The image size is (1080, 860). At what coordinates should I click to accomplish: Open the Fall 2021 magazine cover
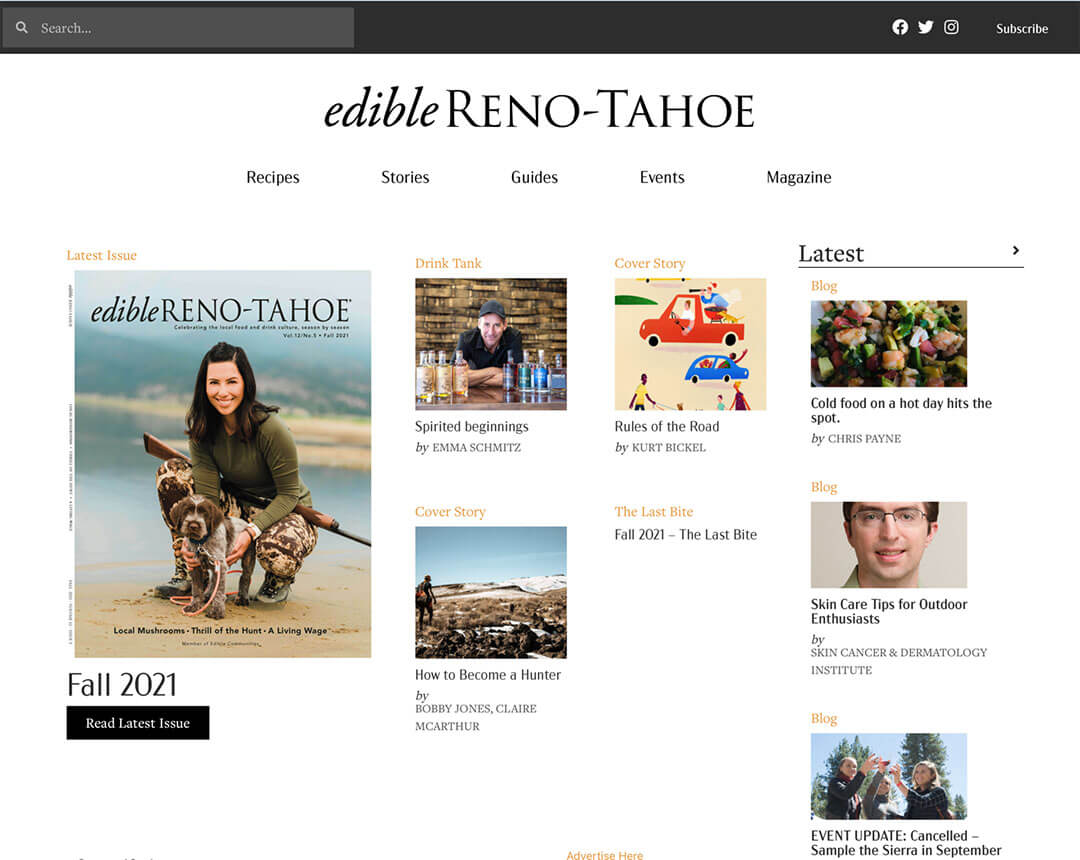coord(222,464)
